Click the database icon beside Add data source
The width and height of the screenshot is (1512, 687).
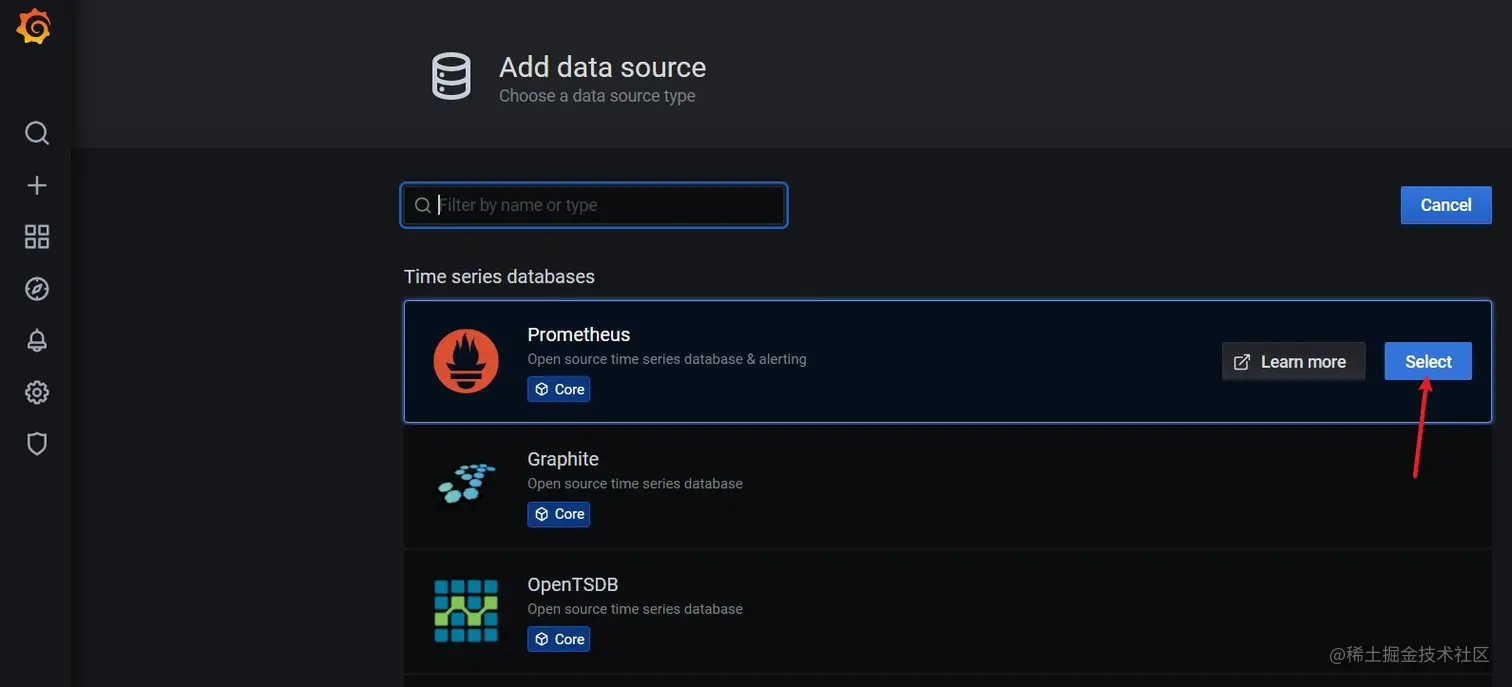coord(451,77)
